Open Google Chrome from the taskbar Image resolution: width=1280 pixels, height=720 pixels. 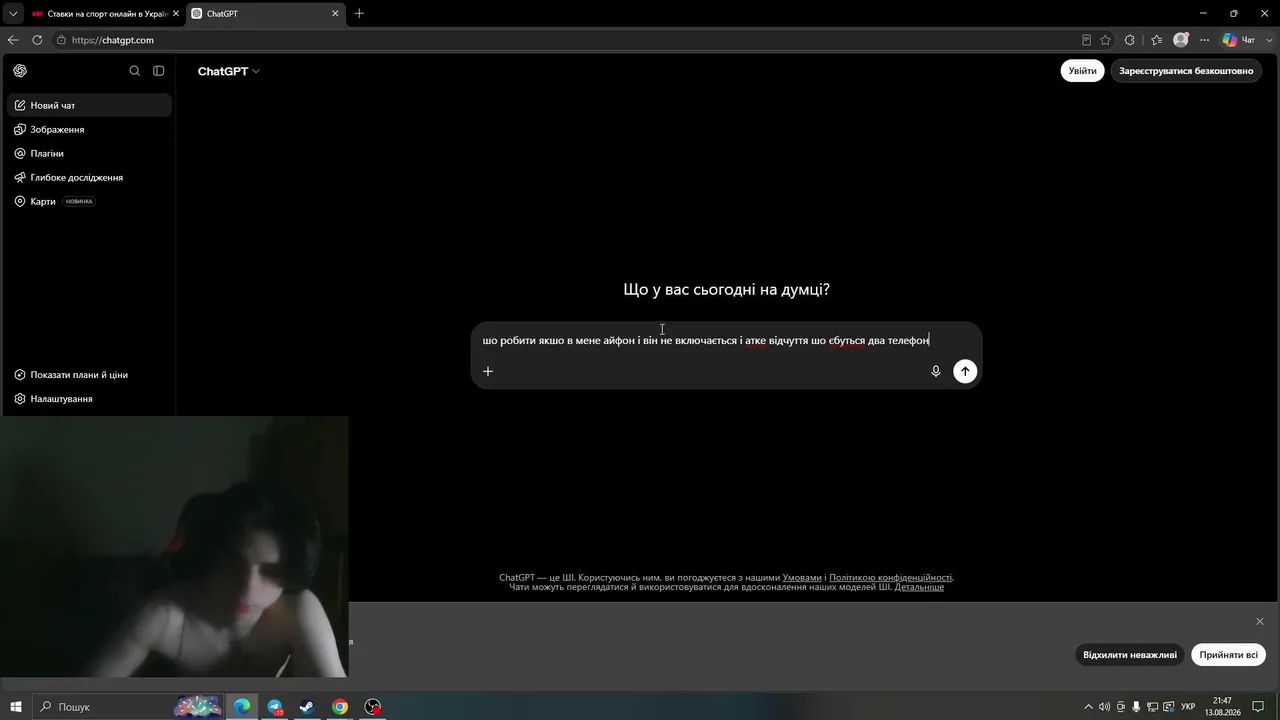340,707
